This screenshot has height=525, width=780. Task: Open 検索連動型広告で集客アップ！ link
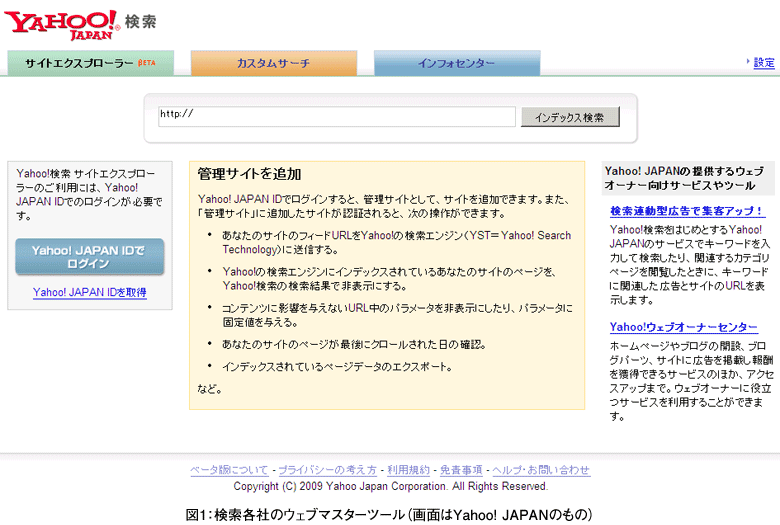687,211
